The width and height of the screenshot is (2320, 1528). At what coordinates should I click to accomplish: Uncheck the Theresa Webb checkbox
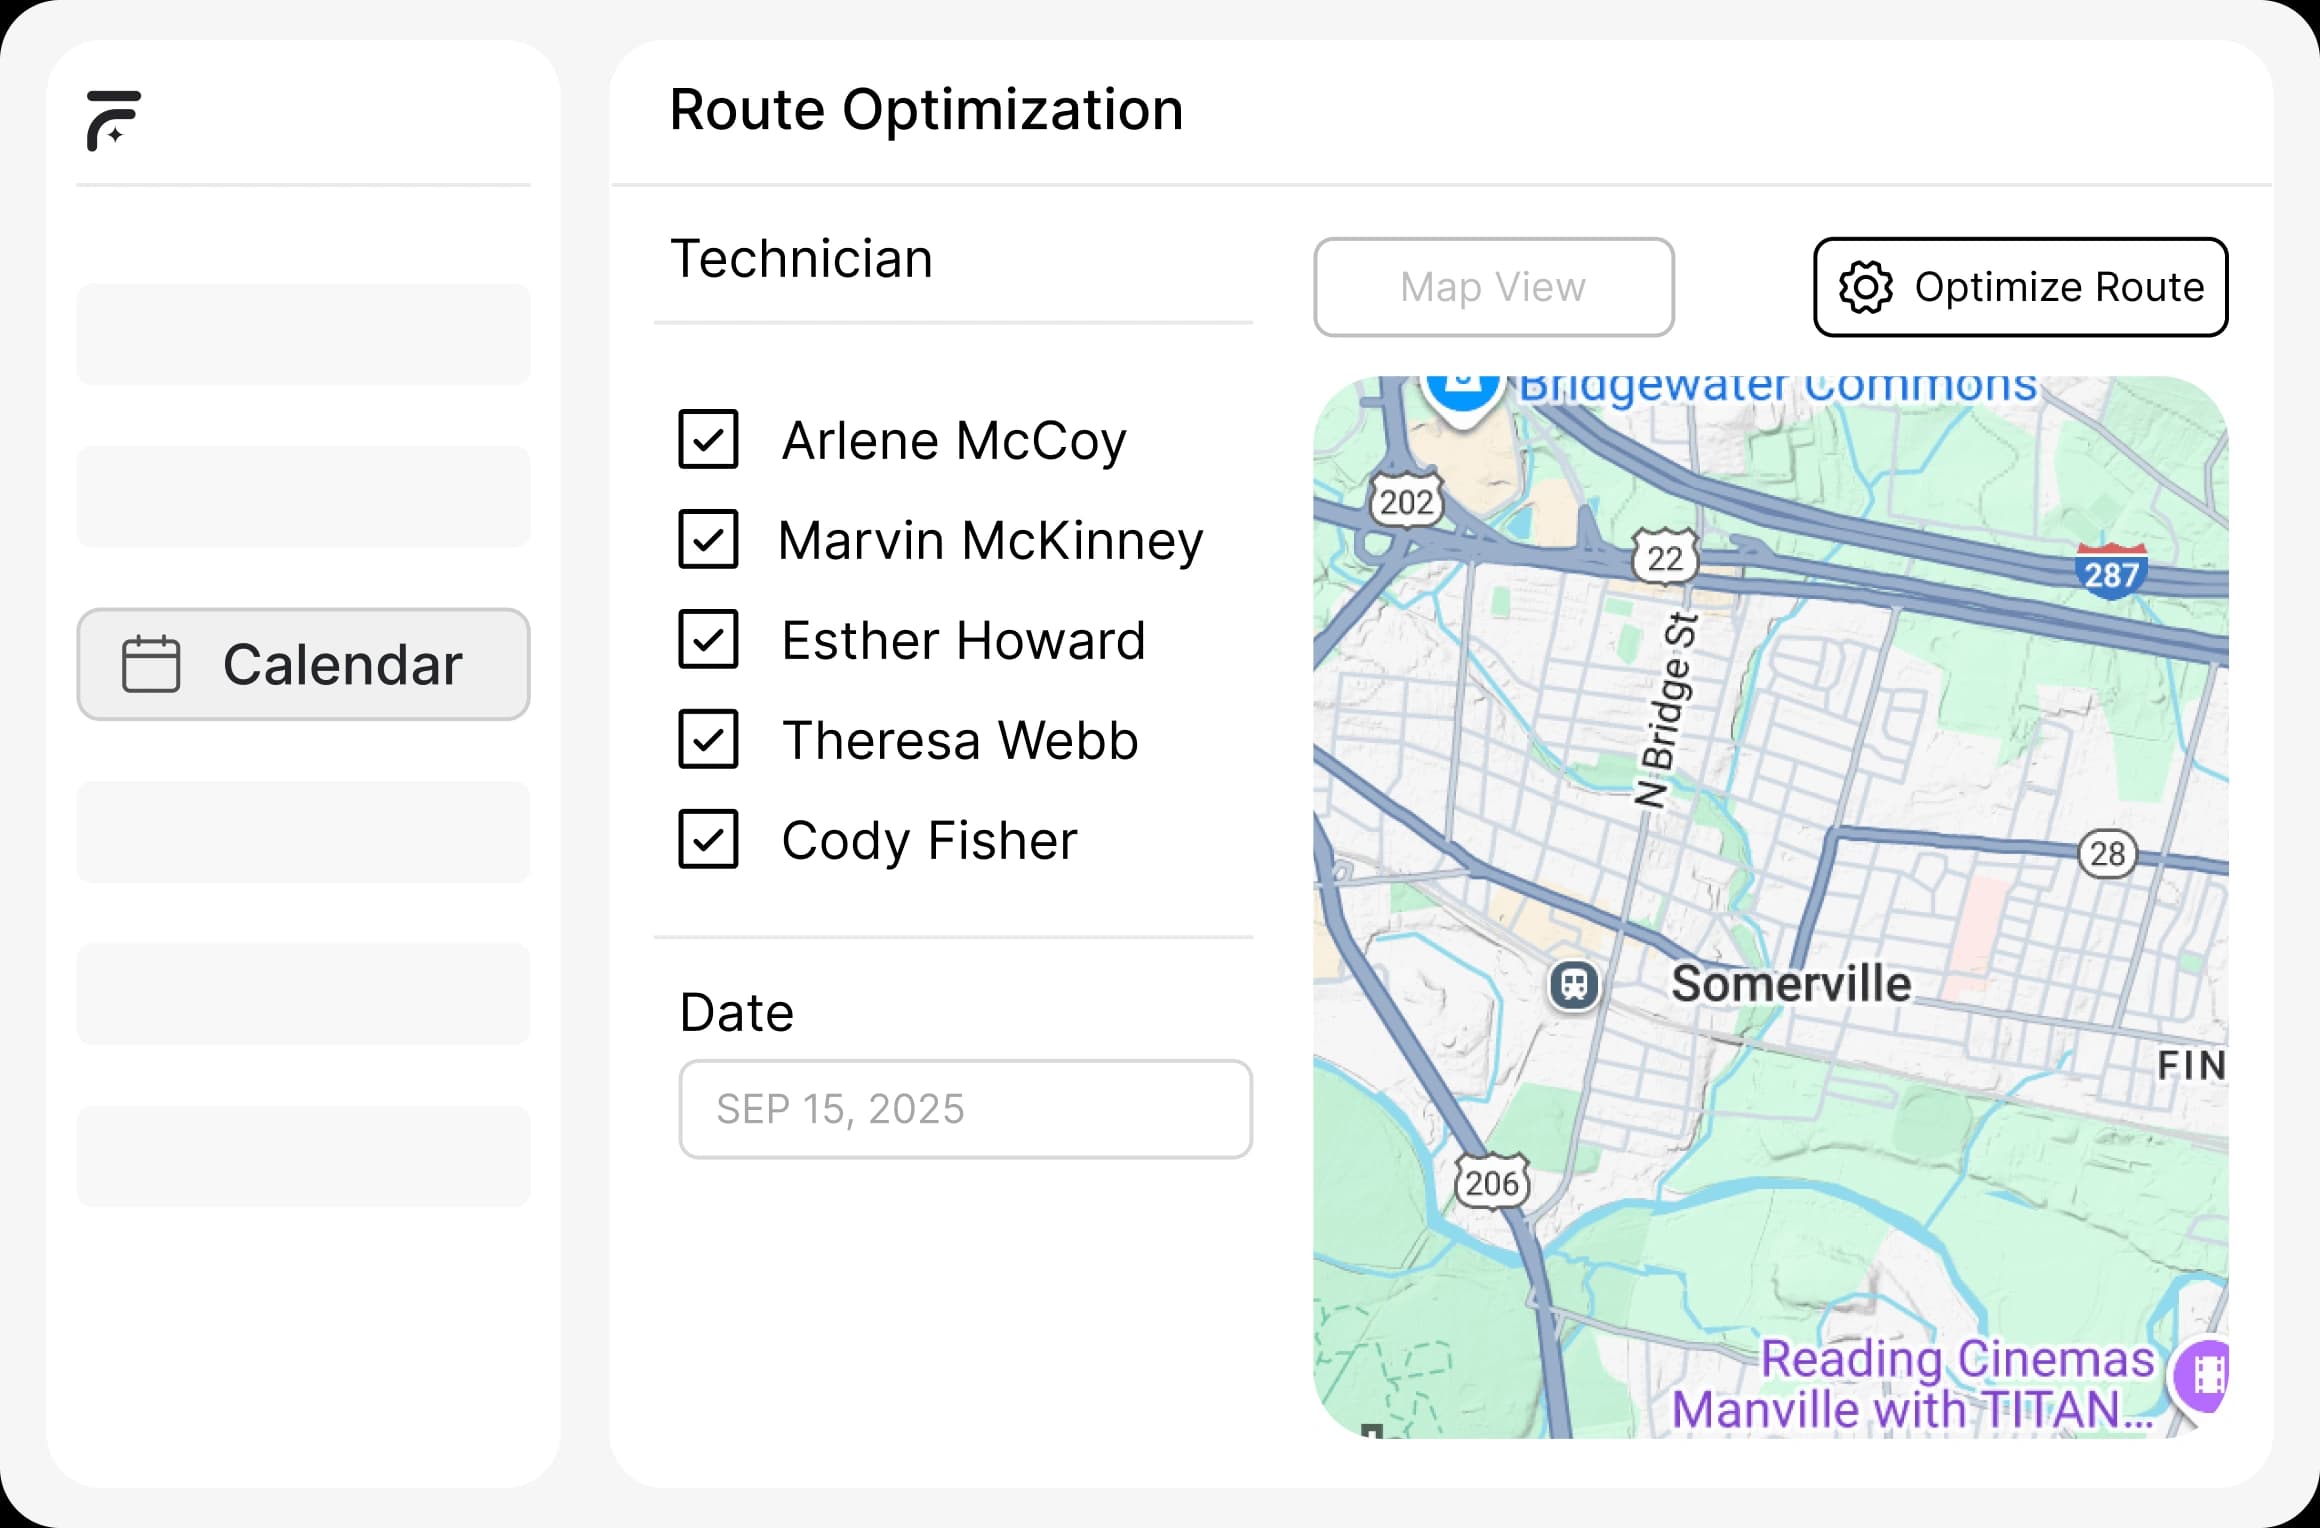pos(708,740)
